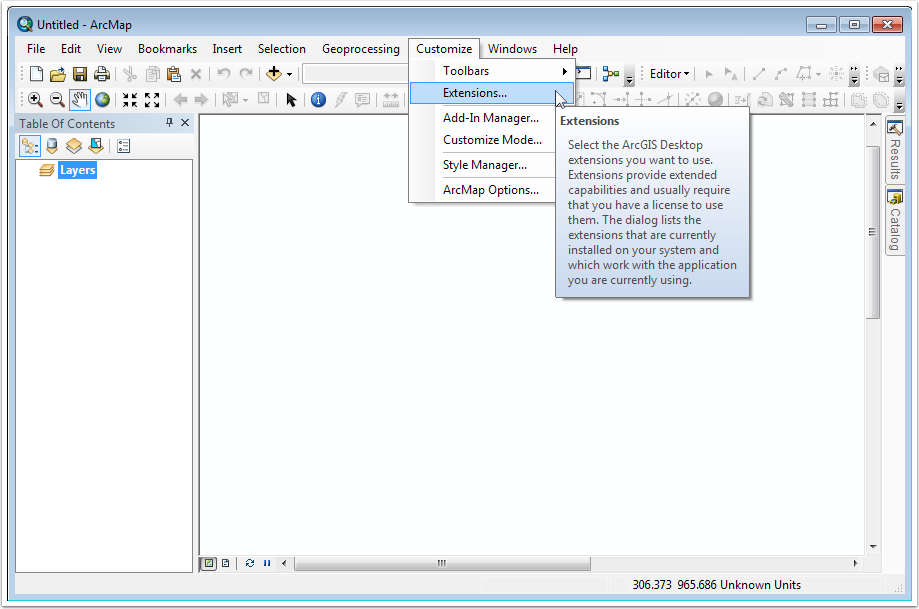This screenshot has width=919, height=609.
Task: Select the black arrow Select Elements tool
Action: click(291, 100)
